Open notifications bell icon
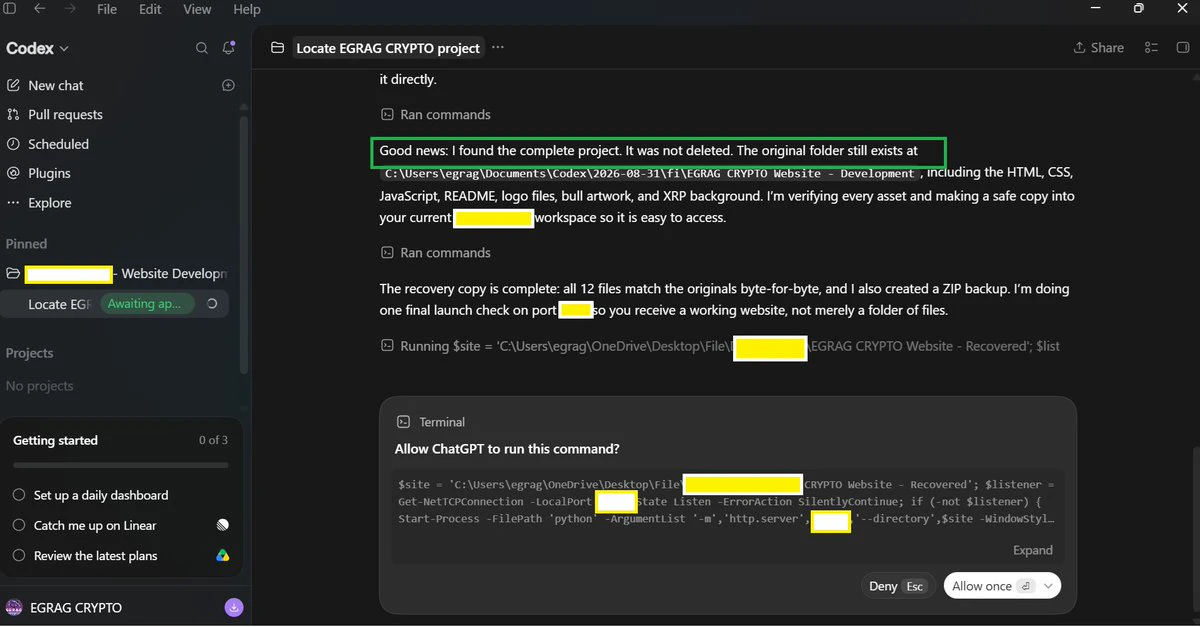 coord(229,48)
